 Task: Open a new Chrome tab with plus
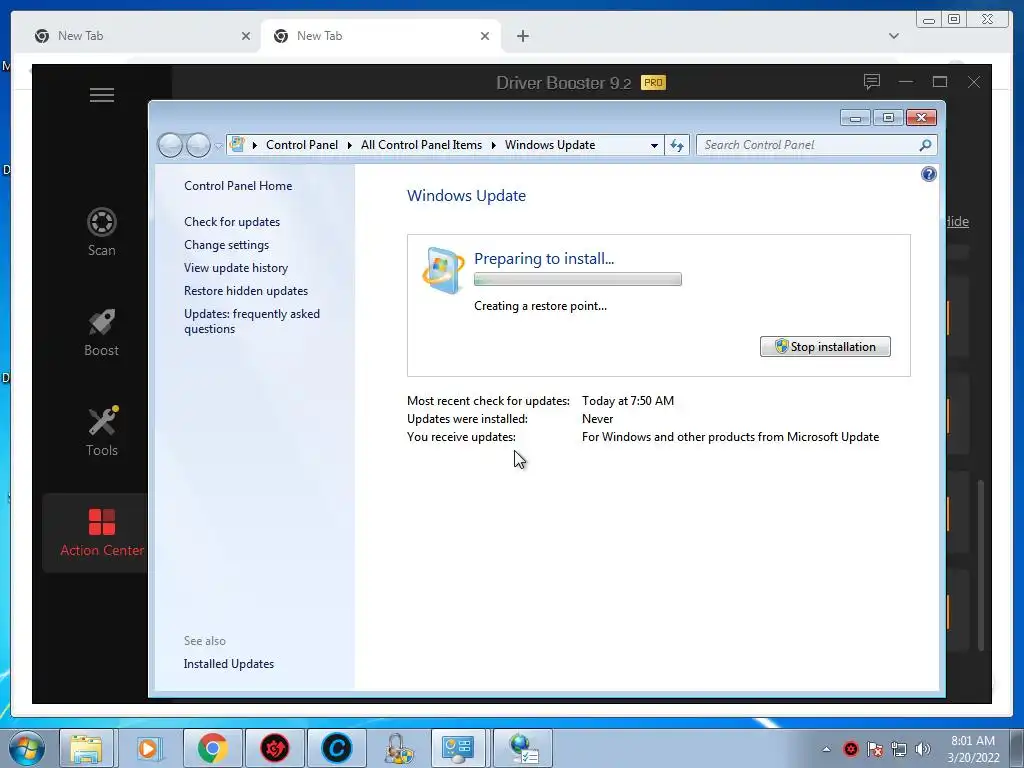pyautogui.click(x=522, y=36)
